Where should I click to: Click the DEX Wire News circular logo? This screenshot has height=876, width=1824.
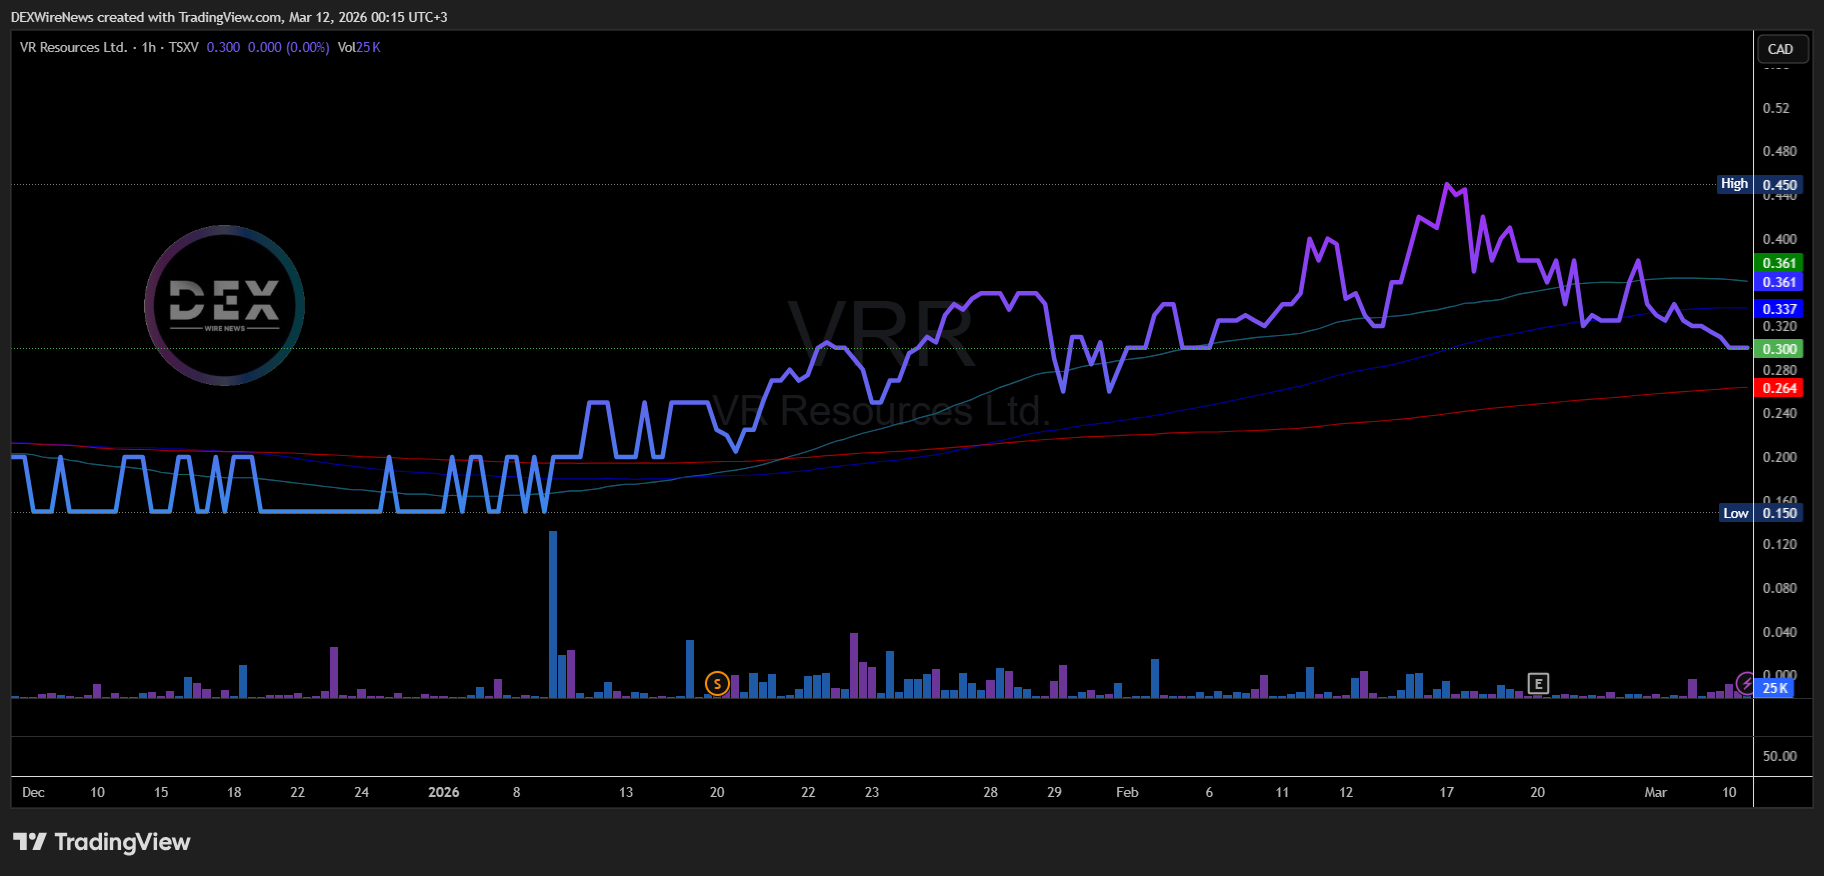(224, 305)
